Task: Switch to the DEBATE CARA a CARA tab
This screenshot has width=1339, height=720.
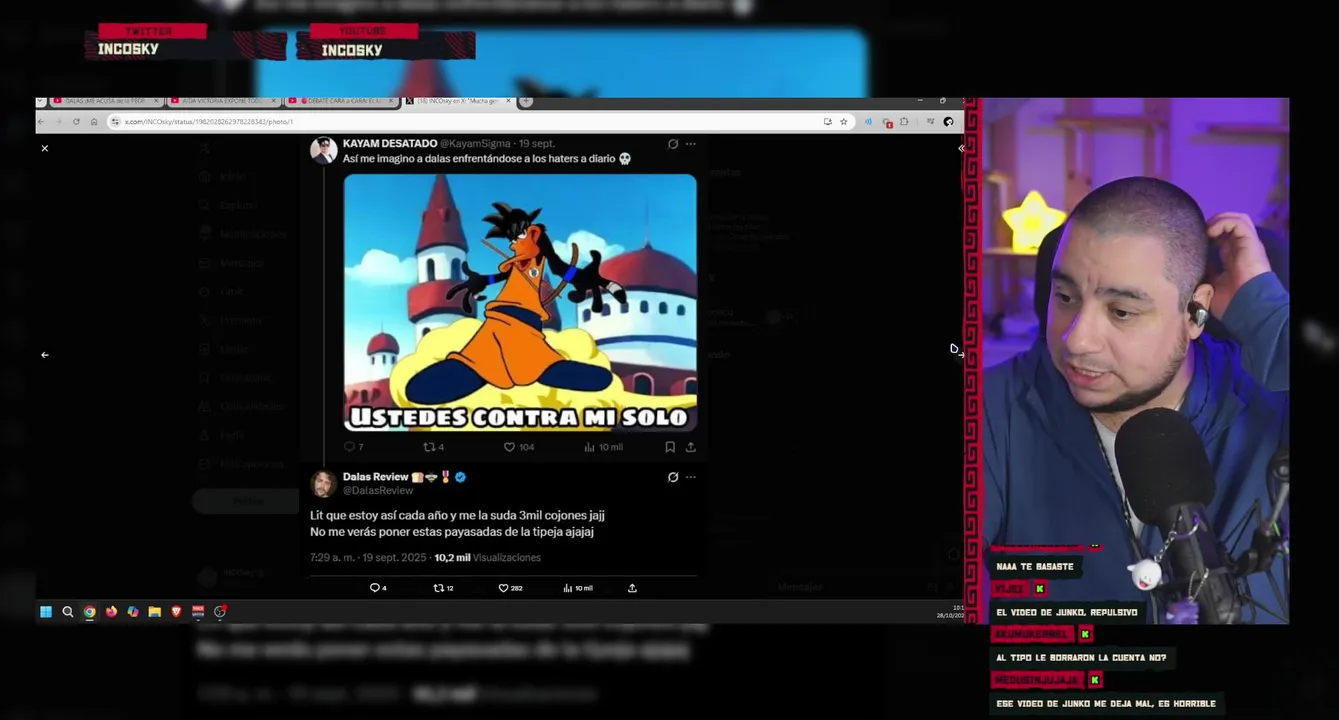Action: (x=340, y=101)
